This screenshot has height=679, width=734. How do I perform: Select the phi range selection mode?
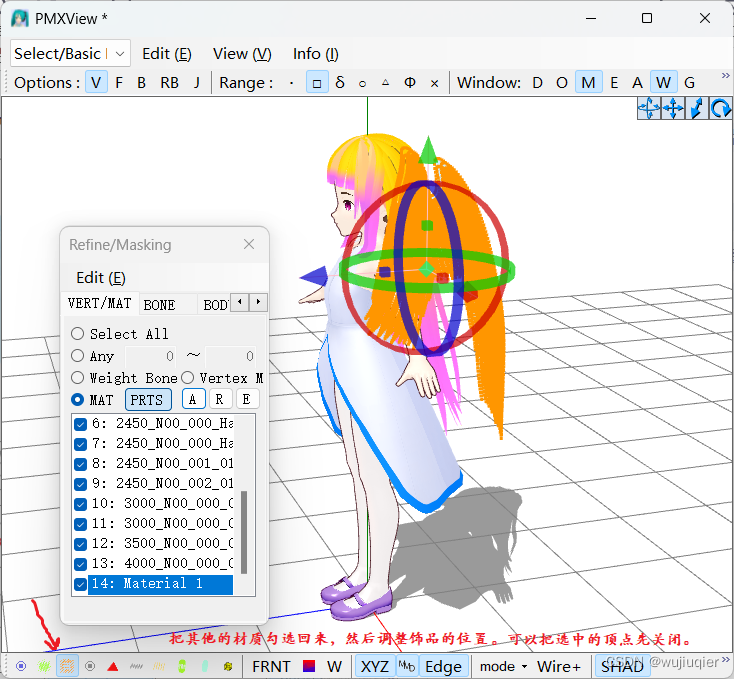410,83
